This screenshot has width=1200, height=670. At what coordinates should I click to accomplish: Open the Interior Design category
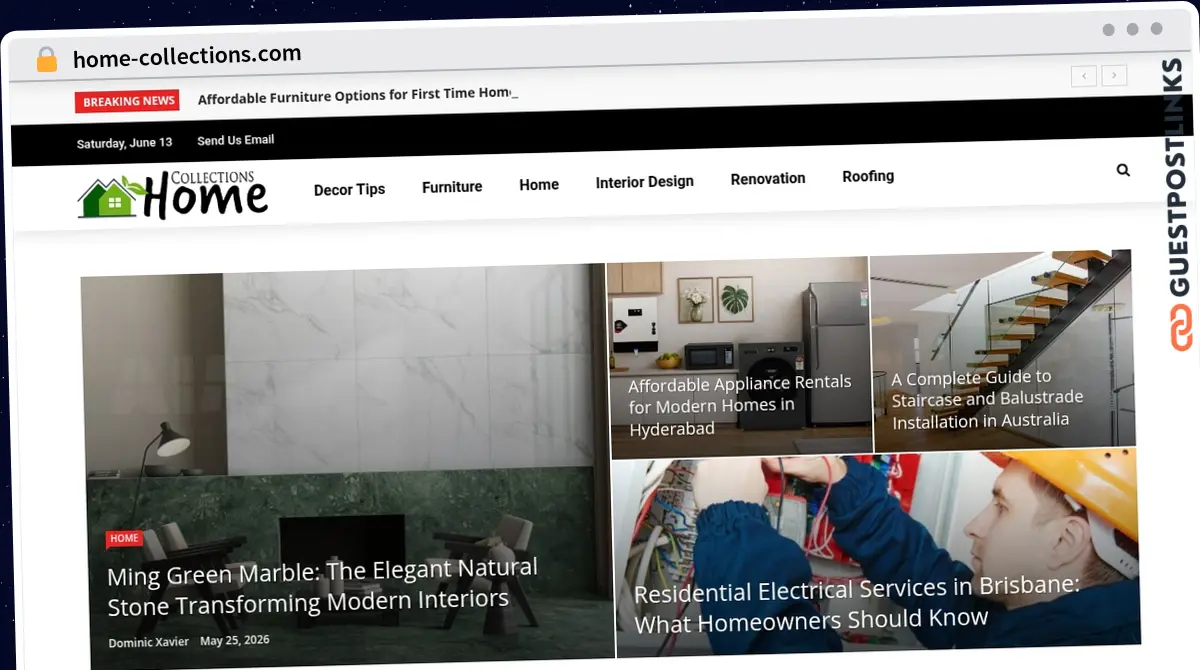click(644, 181)
